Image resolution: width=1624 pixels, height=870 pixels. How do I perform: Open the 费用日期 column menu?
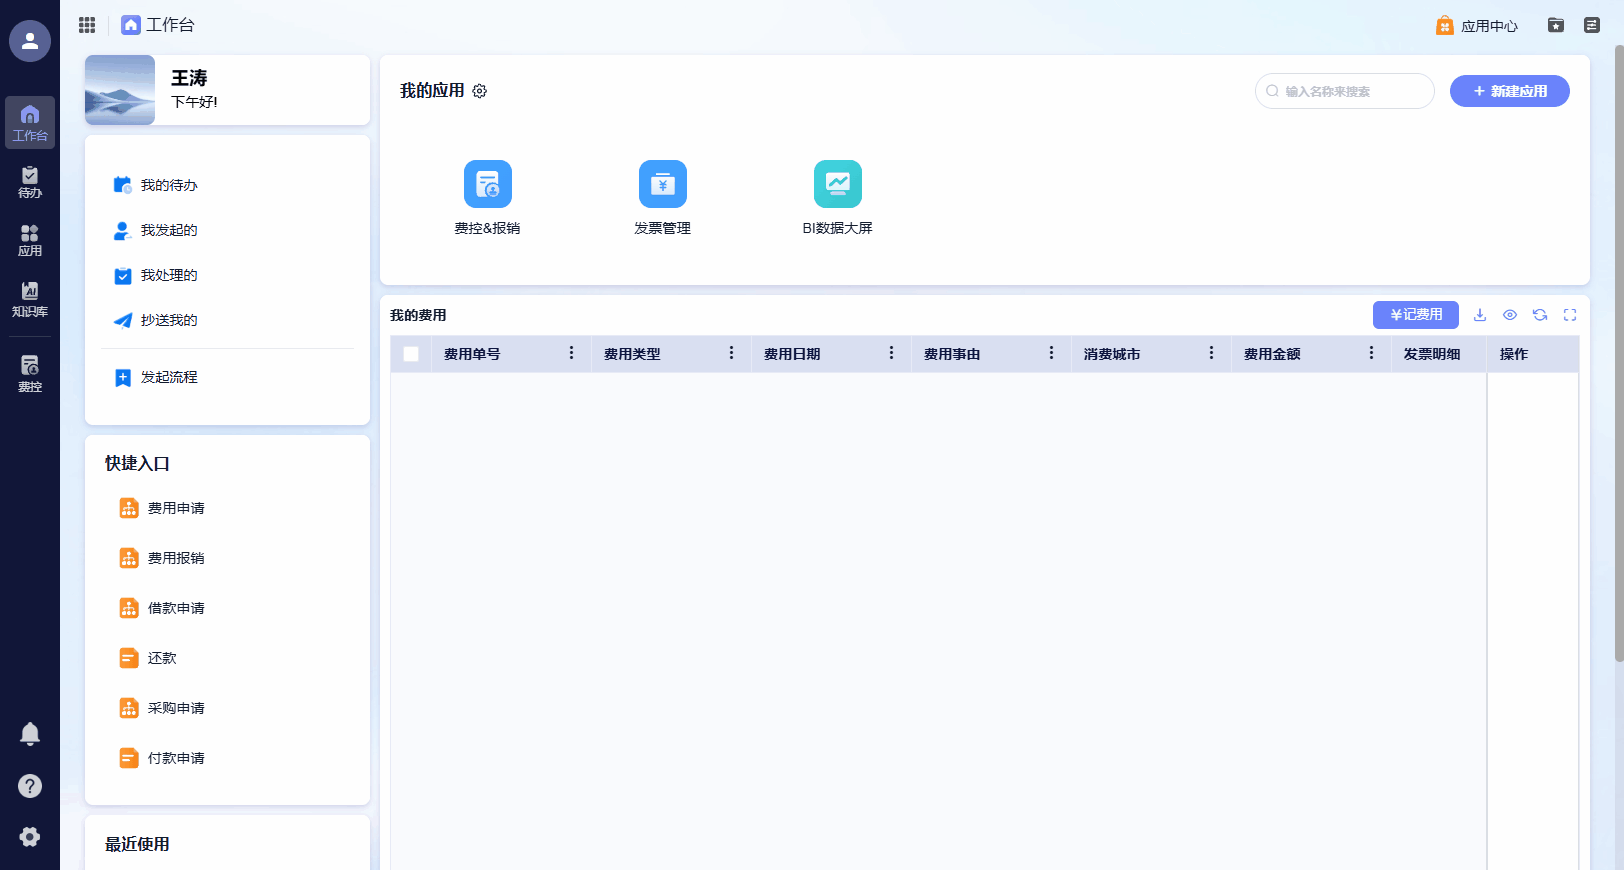pos(891,353)
